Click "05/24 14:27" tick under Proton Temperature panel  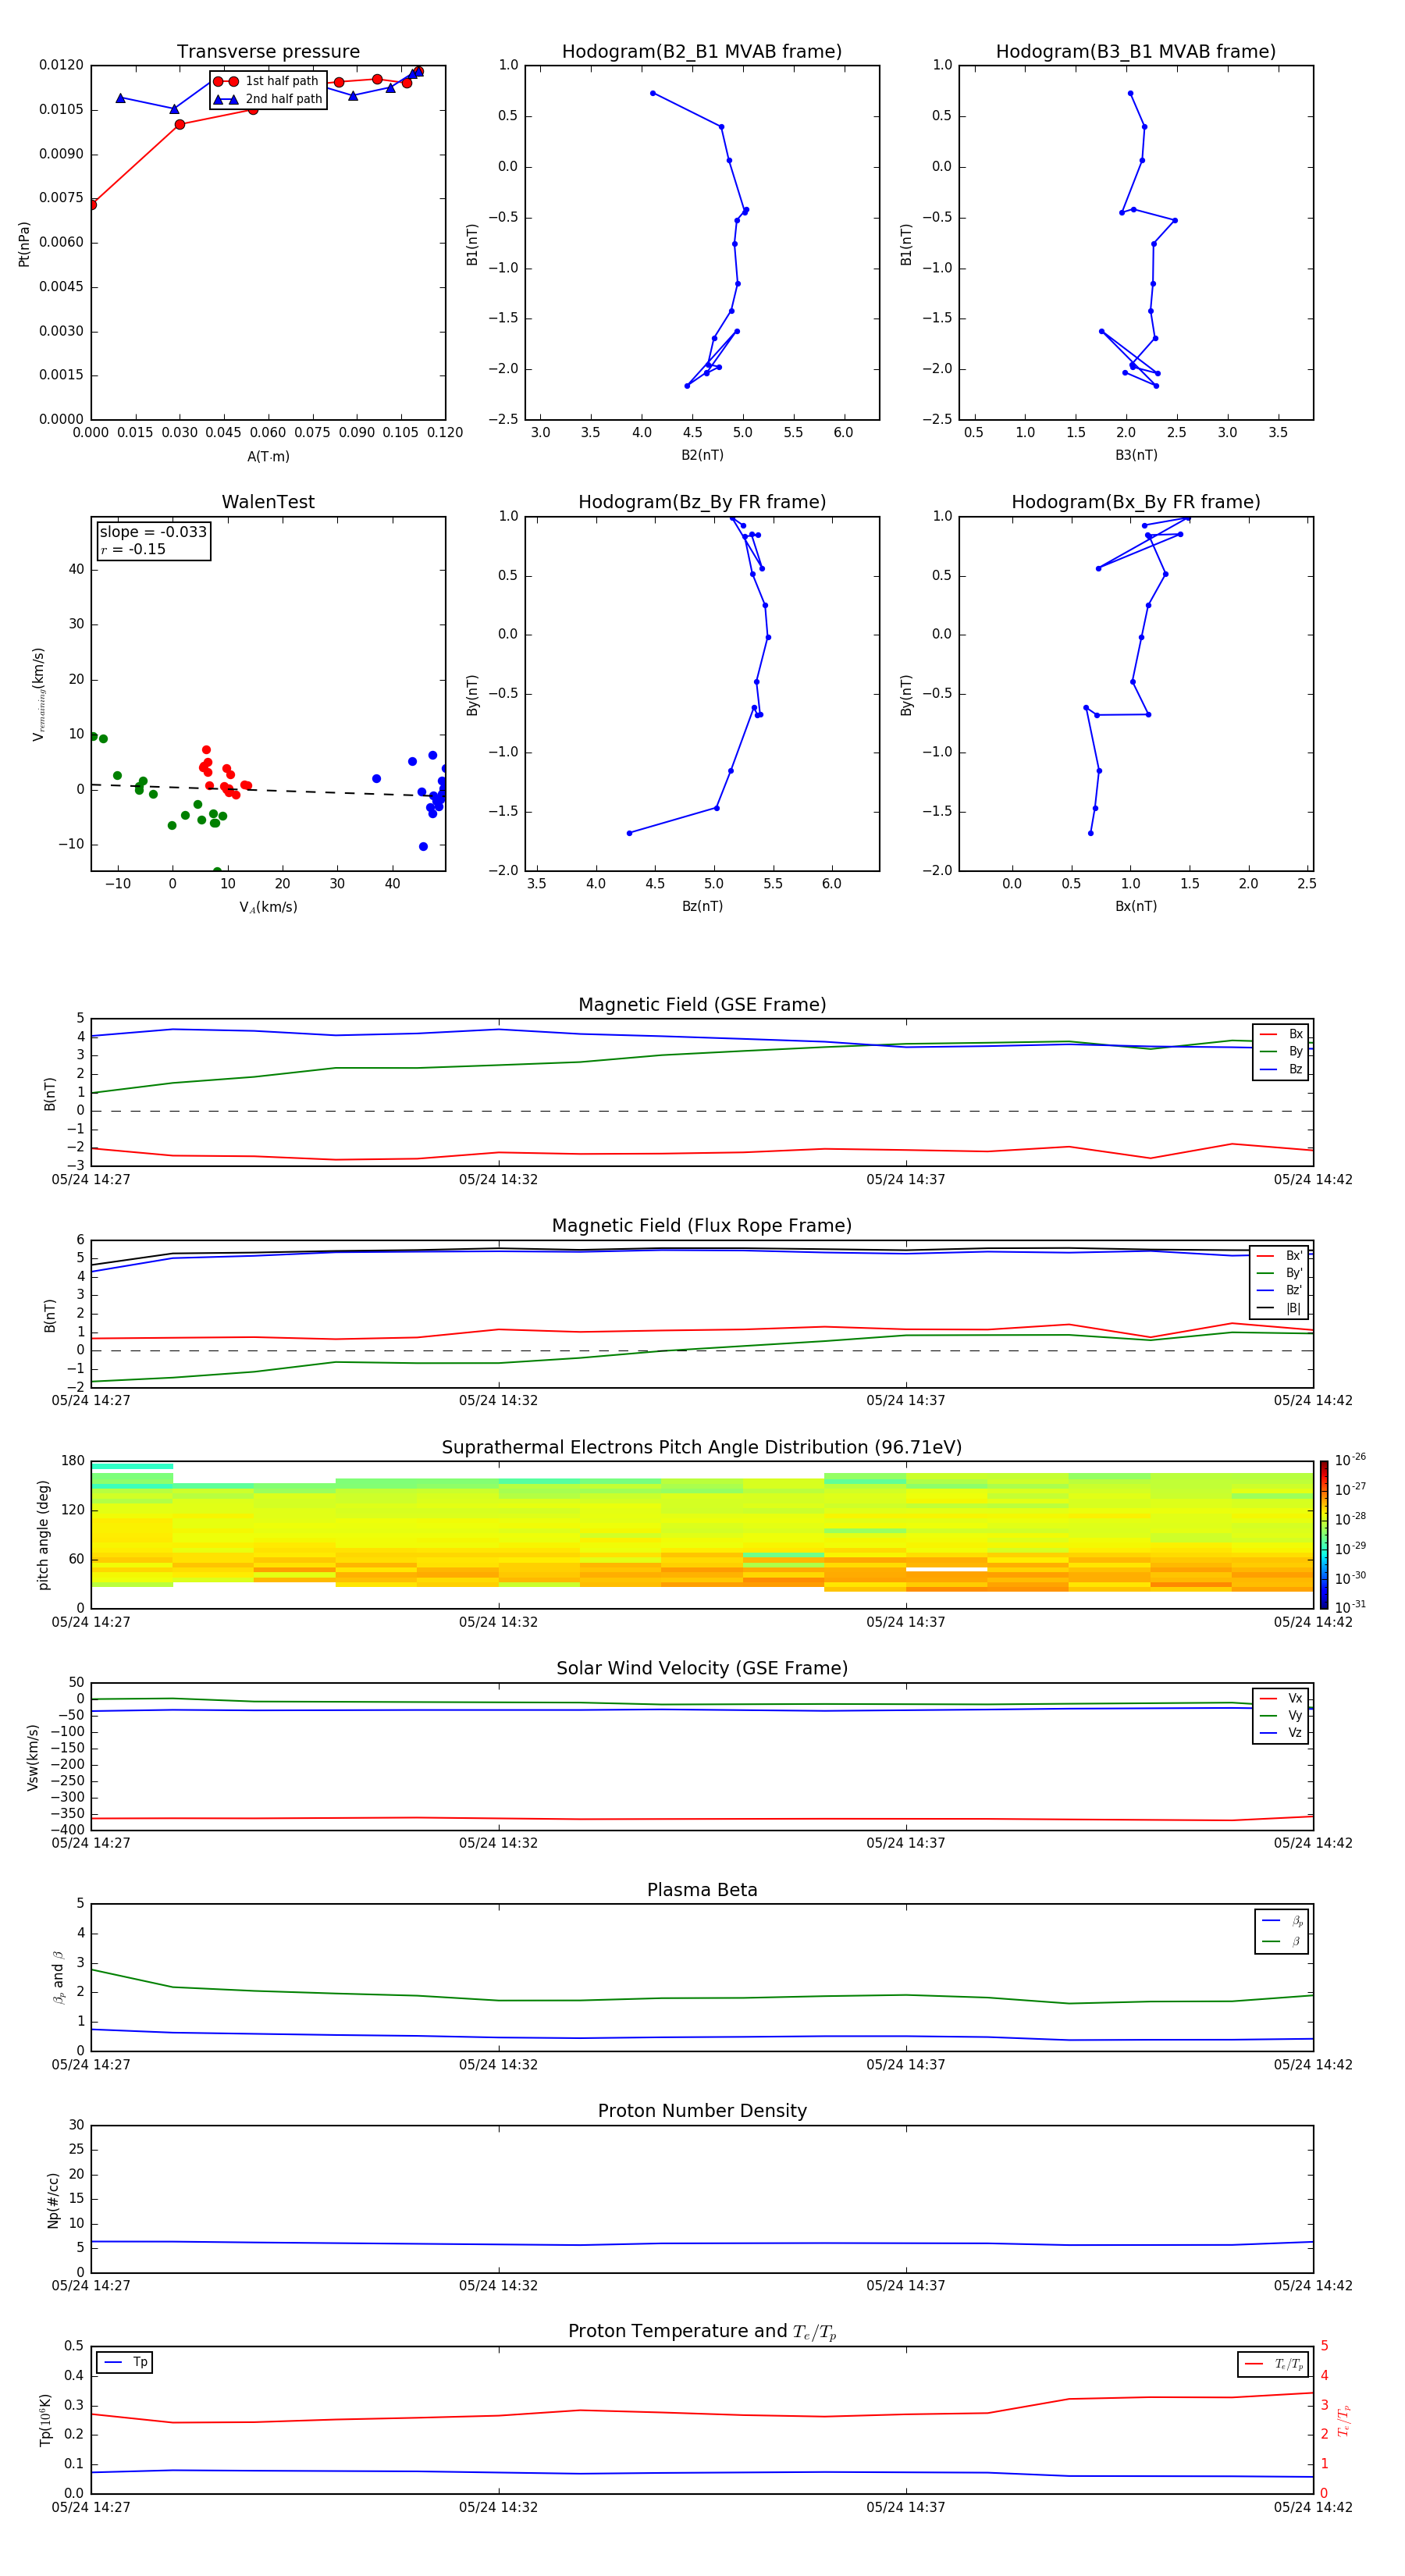pyautogui.click(x=91, y=2507)
